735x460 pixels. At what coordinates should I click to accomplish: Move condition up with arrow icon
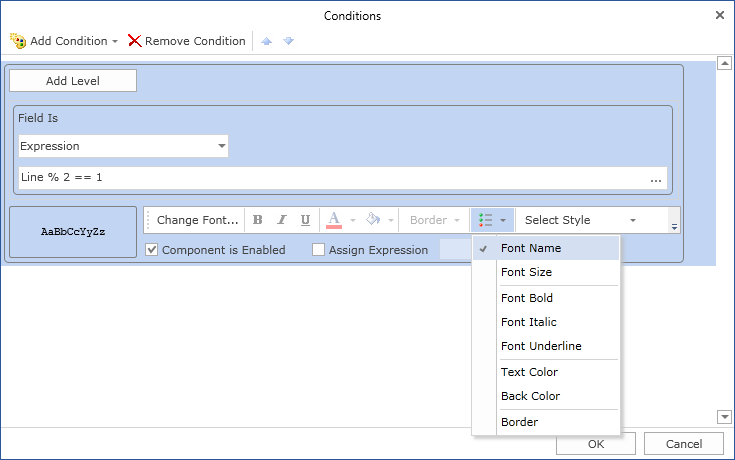pos(266,41)
